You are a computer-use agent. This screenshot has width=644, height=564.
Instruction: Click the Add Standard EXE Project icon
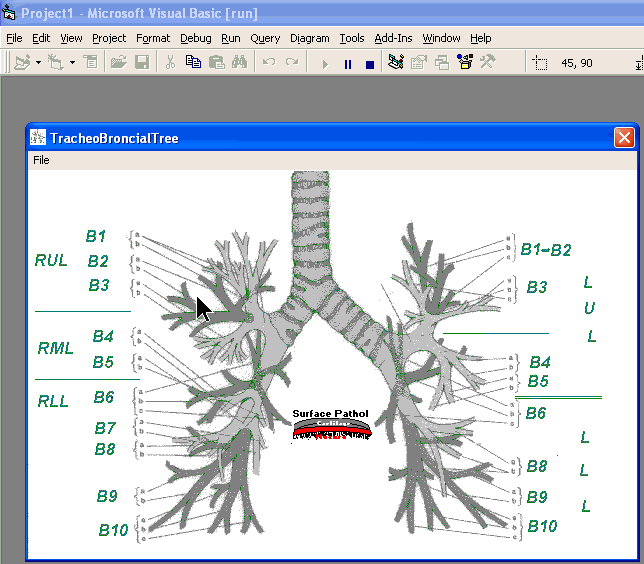point(22,63)
